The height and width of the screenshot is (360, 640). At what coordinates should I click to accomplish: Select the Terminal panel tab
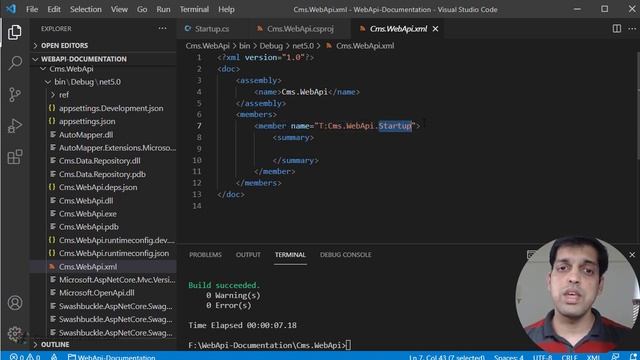[x=290, y=255]
